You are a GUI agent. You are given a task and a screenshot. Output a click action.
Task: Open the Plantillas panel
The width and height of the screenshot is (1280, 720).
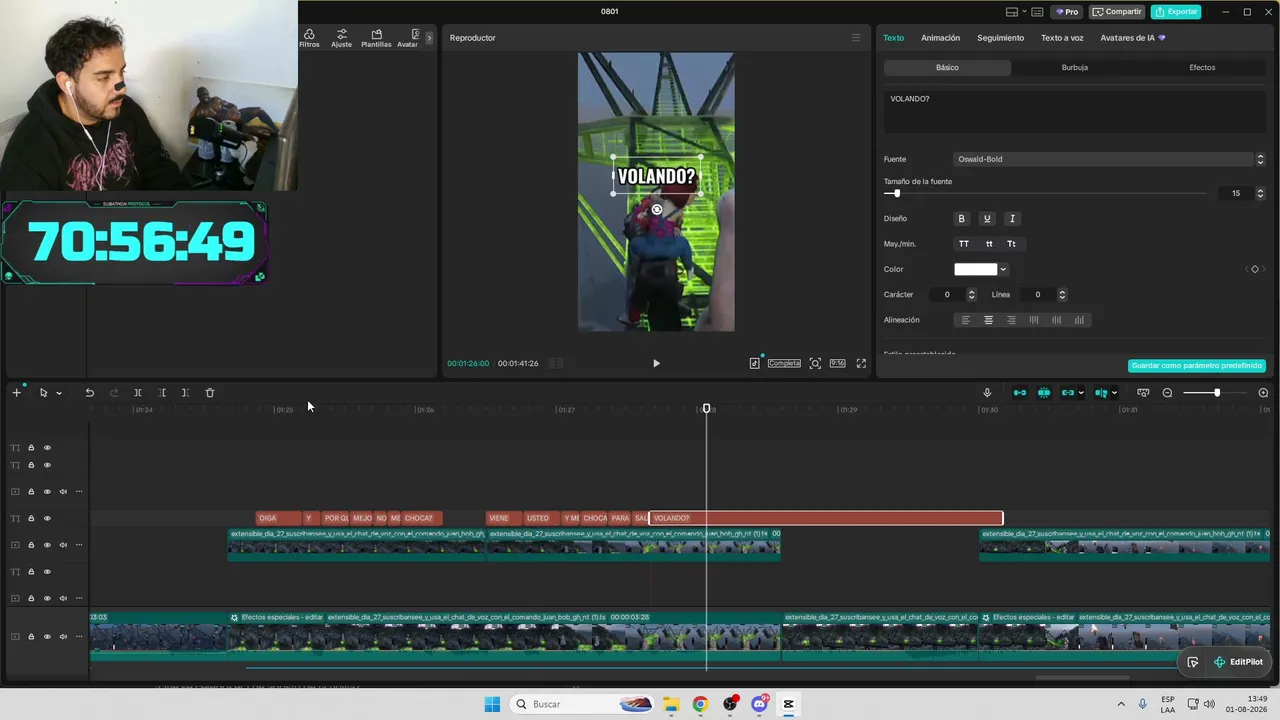(376, 38)
